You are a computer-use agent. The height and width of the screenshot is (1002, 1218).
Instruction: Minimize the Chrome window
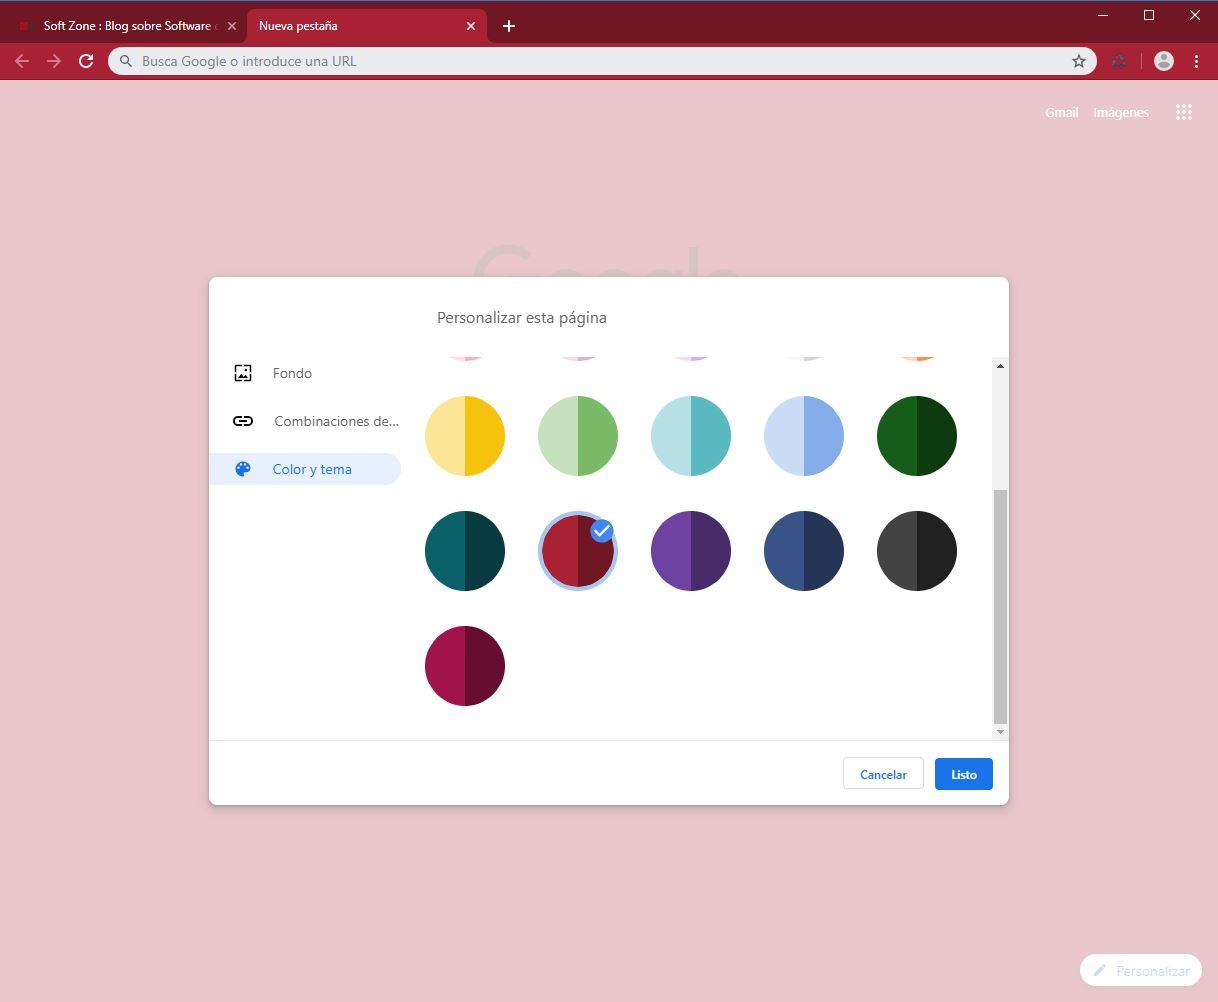(1103, 15)
